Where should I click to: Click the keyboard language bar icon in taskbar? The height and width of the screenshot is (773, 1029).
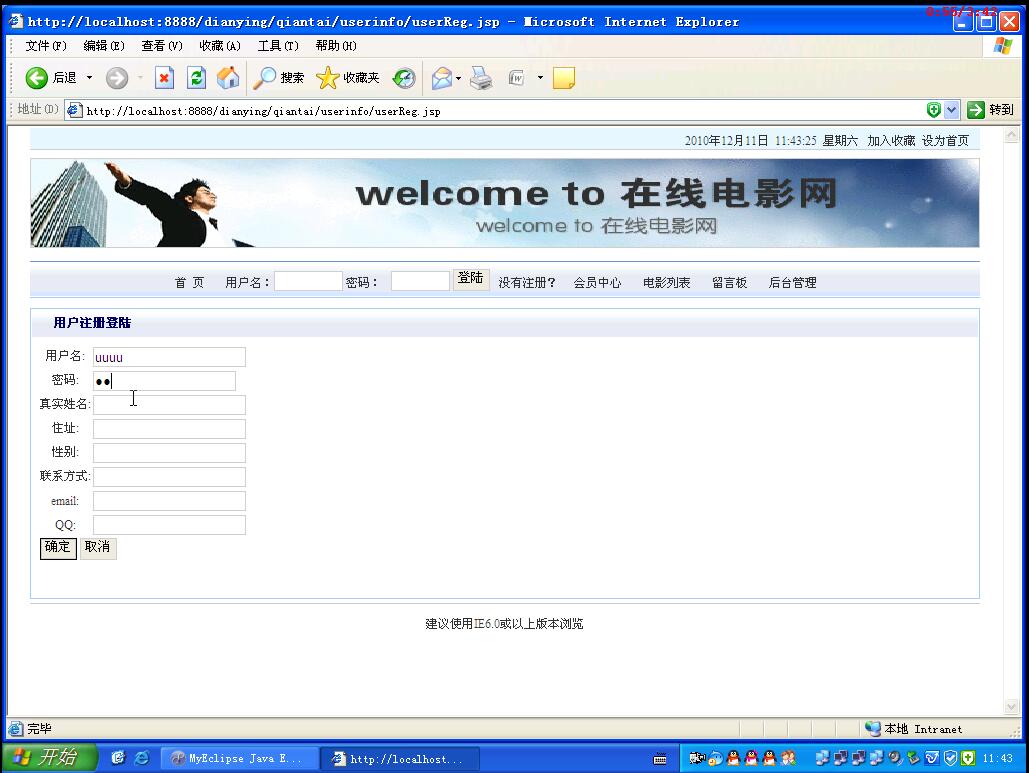click(x=660, y=759)
